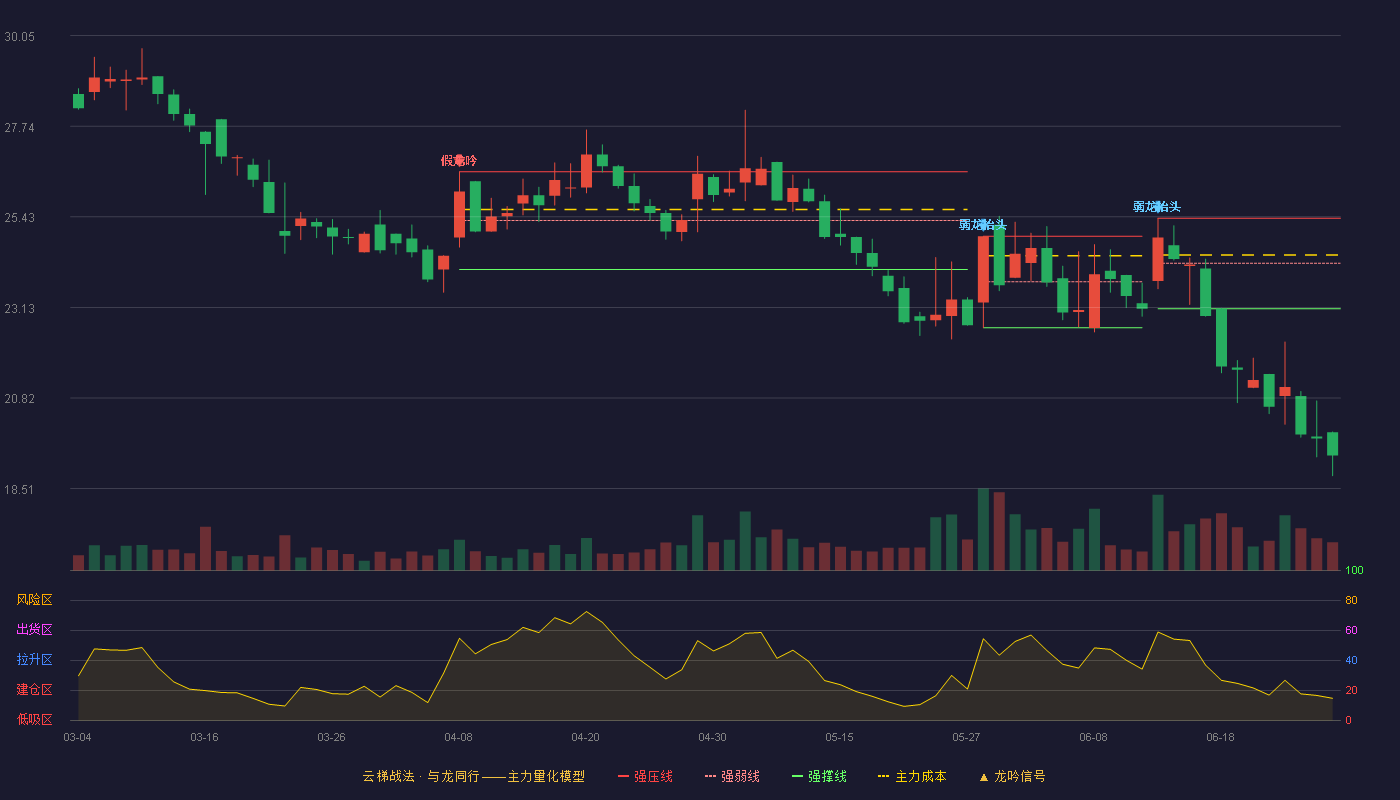Viewport: 1400px width, 800px height.
Task: Select the 风险区 zone label
Action: 34,600
